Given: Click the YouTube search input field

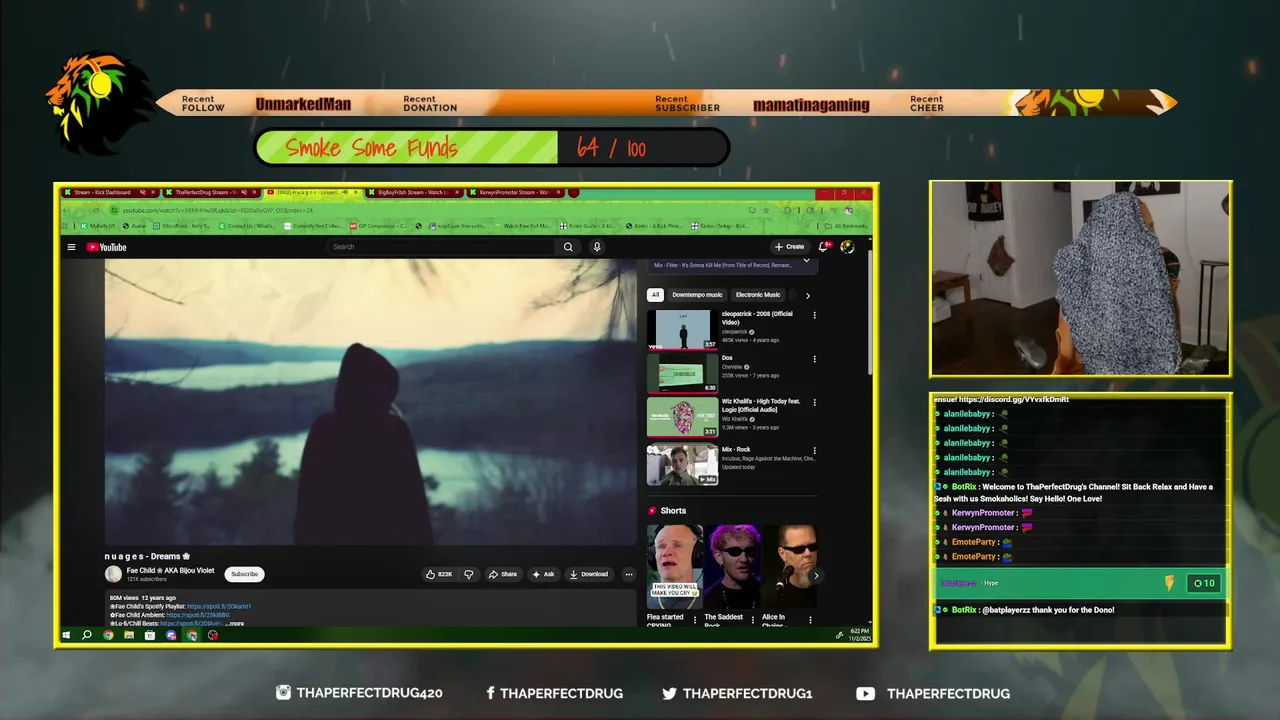Looking at the screenshot, I should (443, 247).
